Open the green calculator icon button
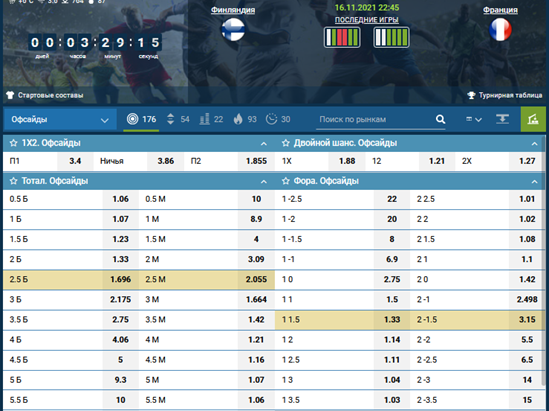Viewport: 549px width, 411px height. pyautogui.click(x=533, y=119)
